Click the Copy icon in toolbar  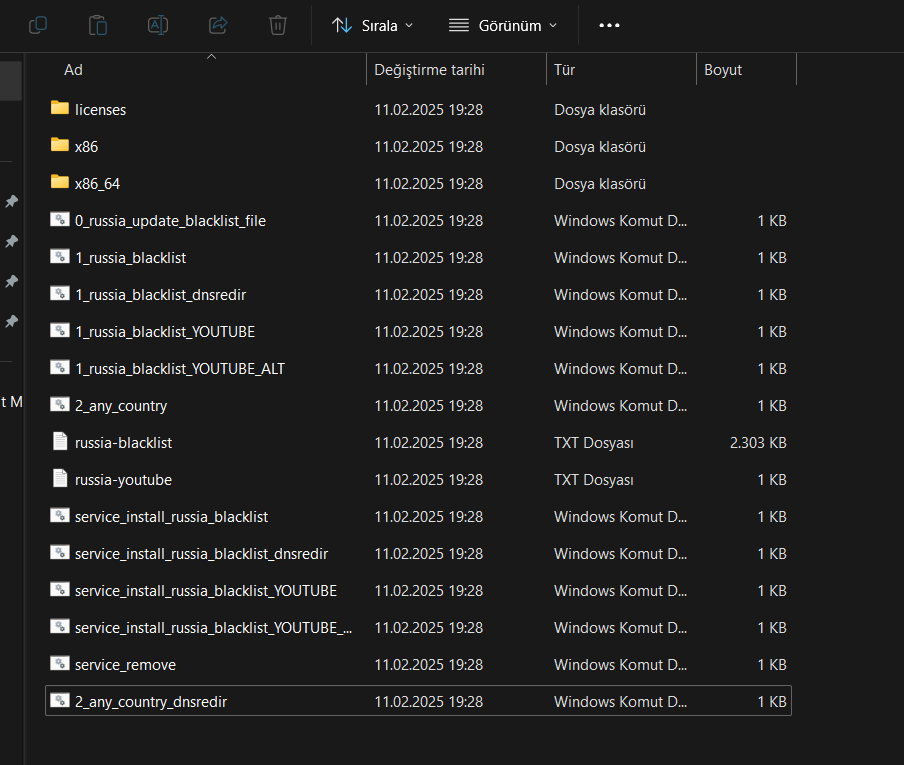pyautogui.click(x=38, y=25)
